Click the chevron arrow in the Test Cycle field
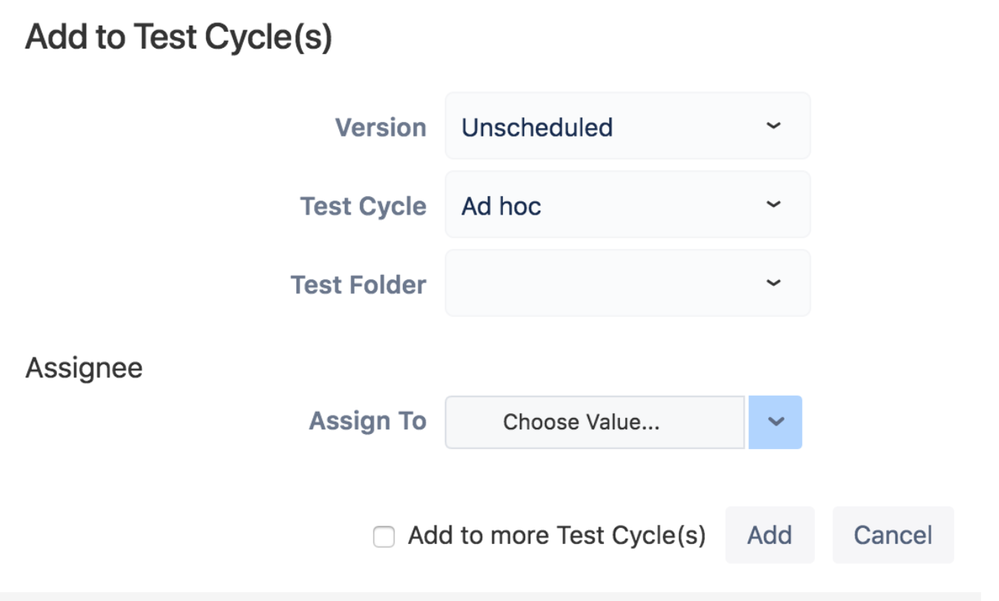This screenshot has height=601, width=999. tap(773, 204)
